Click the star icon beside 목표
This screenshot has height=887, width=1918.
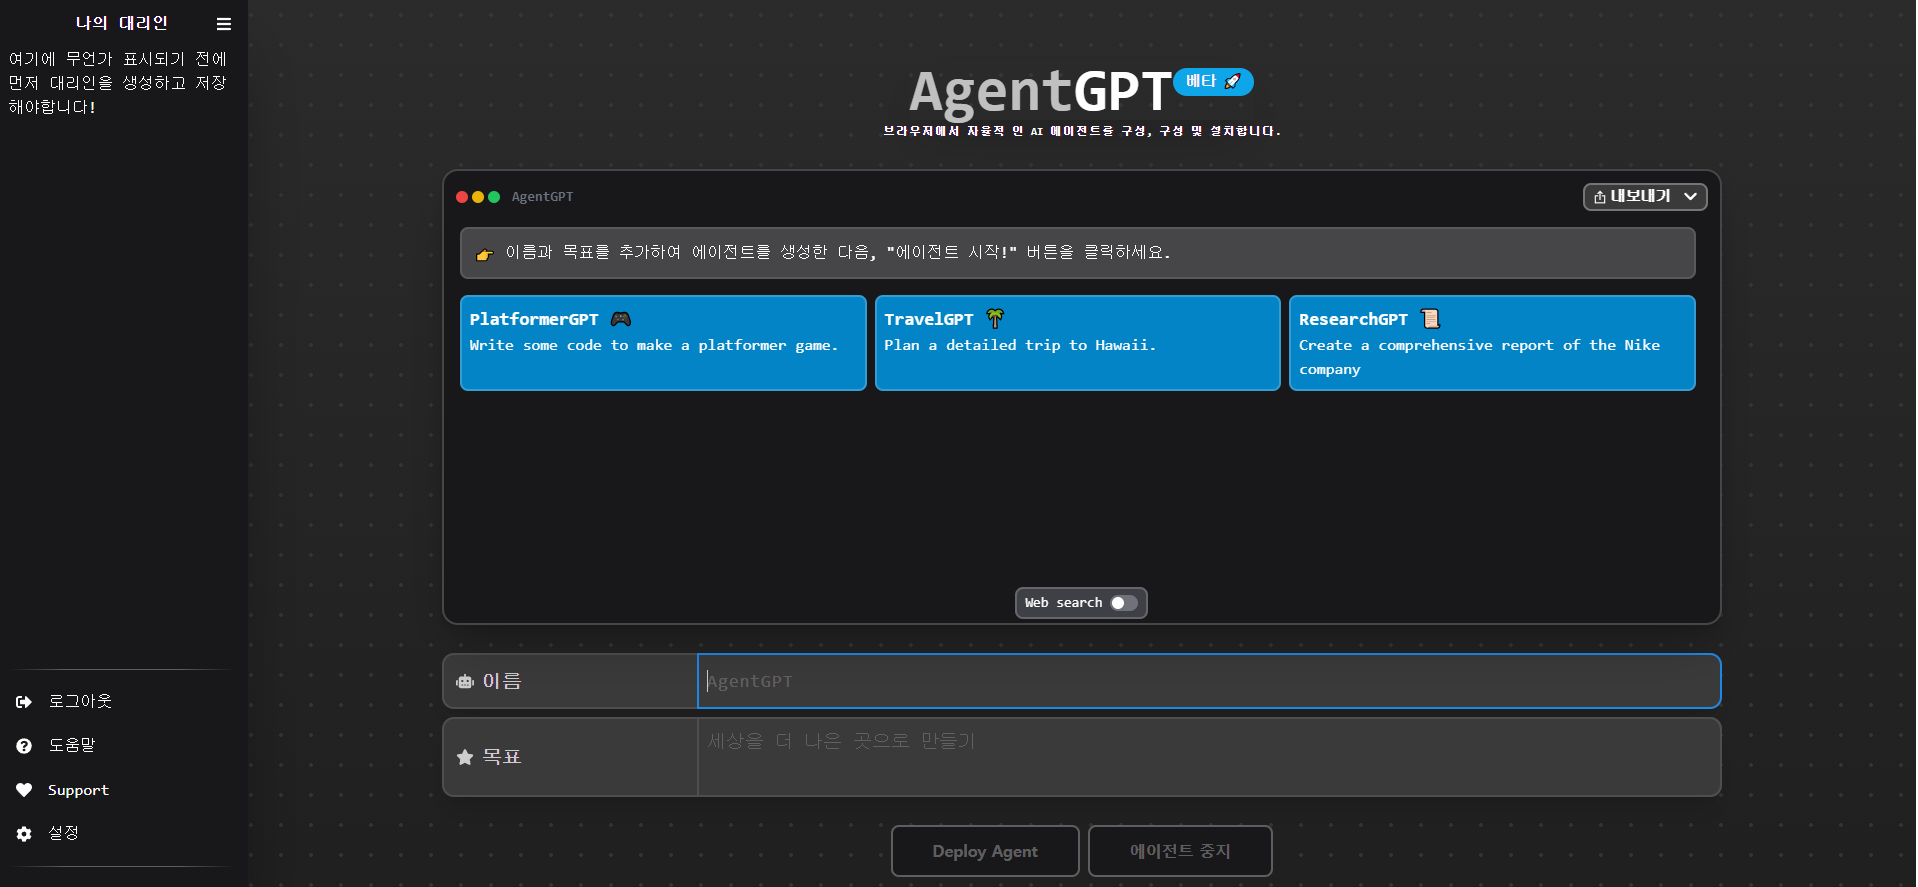point(465,758)
